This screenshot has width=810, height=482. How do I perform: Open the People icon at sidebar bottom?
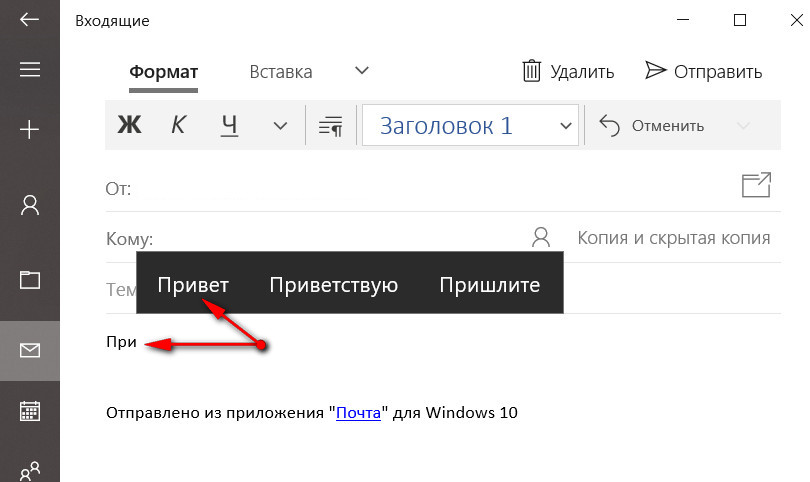(x=29, y=471)
